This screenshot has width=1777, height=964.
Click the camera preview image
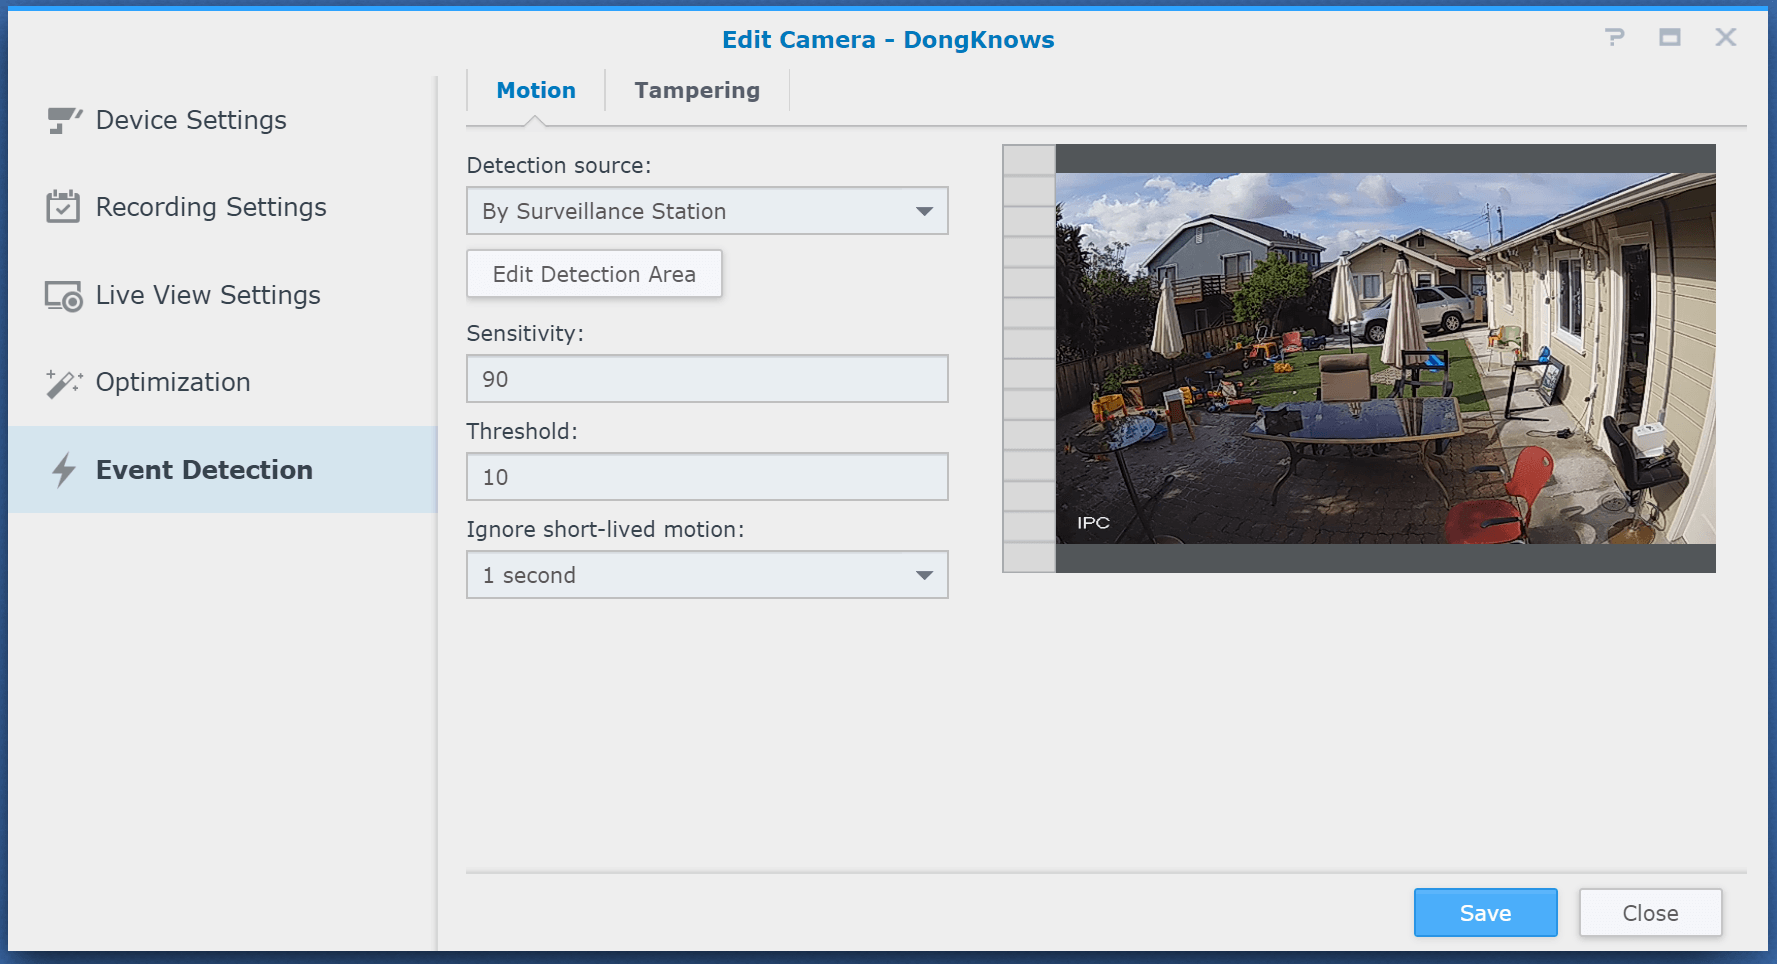tap(1385, 358)
